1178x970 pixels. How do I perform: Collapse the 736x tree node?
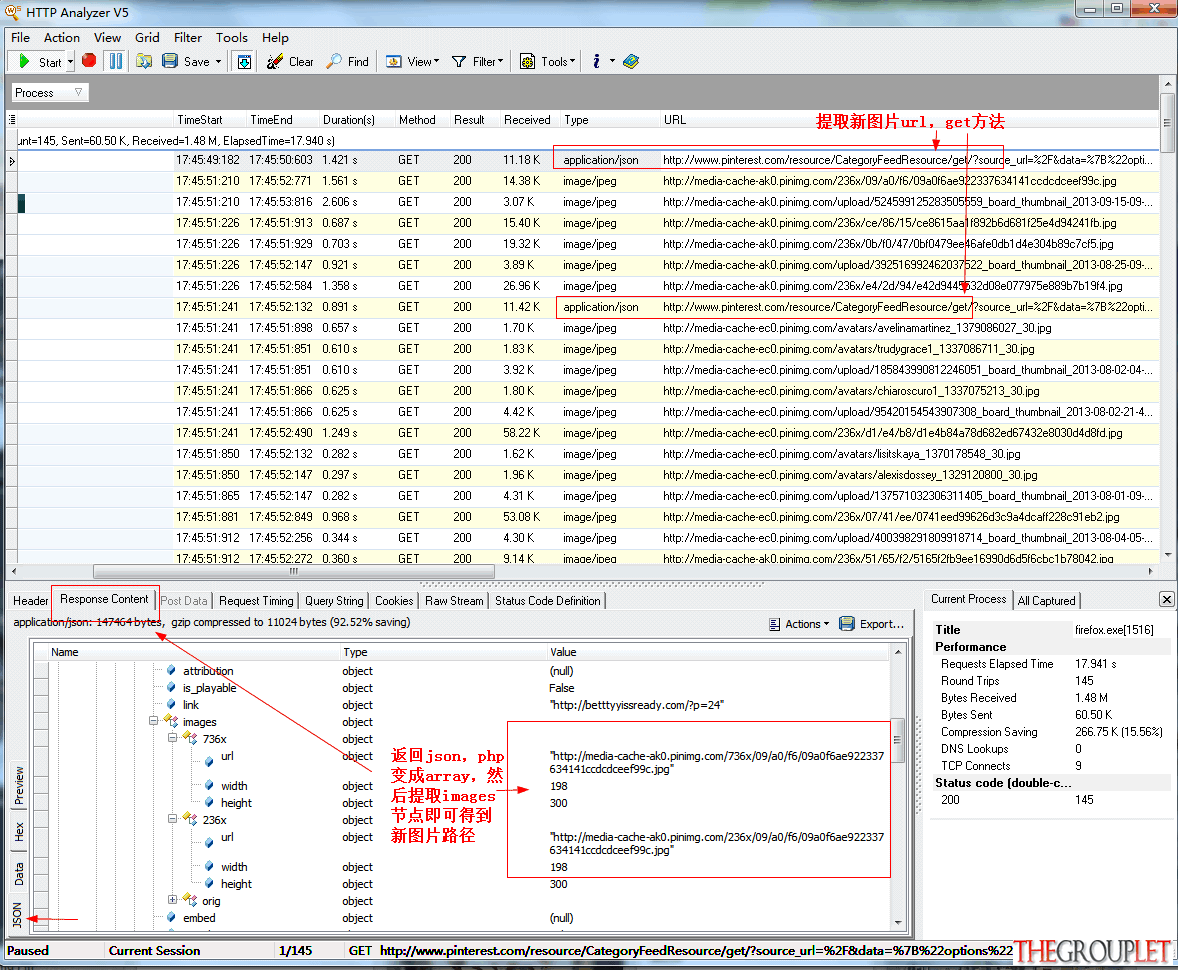(173, 738)
